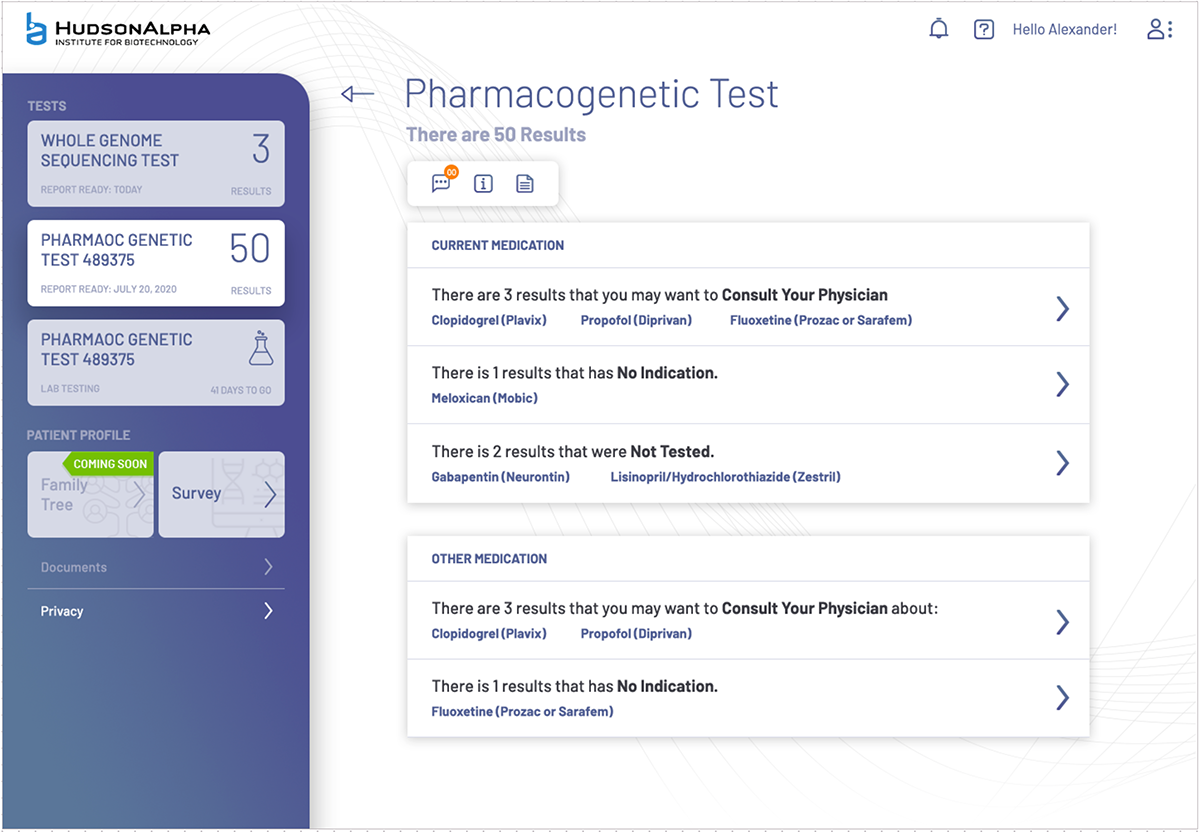Screen dimensions: 1200x832
Task: Click the chevron on the Family Tree card
Action: [x=140, y=494]
